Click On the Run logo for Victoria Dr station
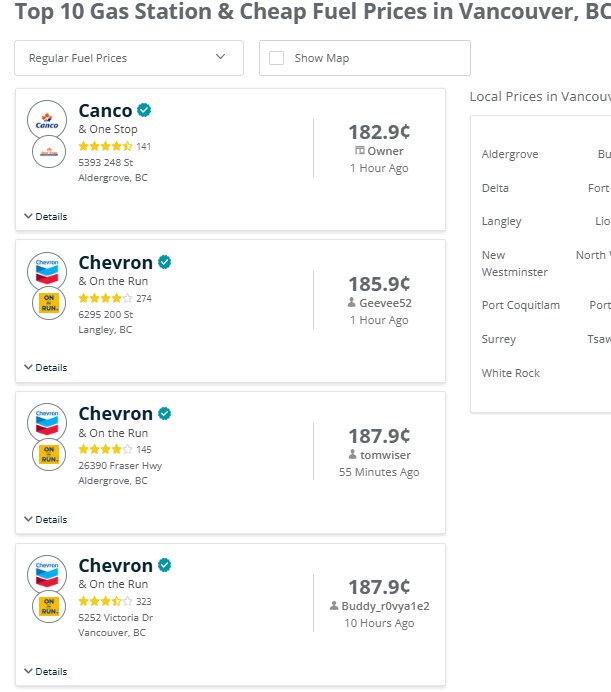Image resolution: width=611 pixels, height=692 pixels. pyautogui.click(x=48, y=607)
